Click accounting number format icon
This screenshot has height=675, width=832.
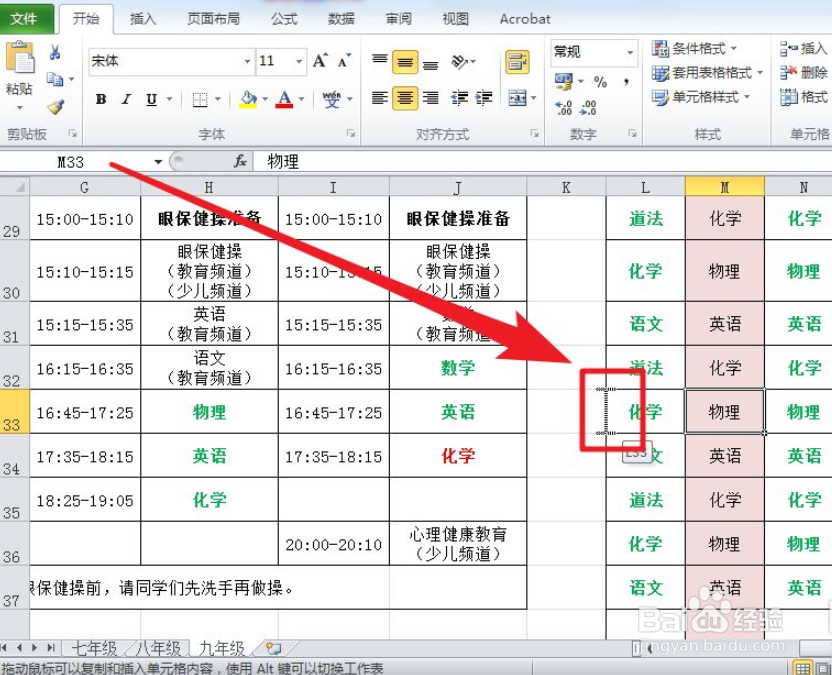click(564, 82)
